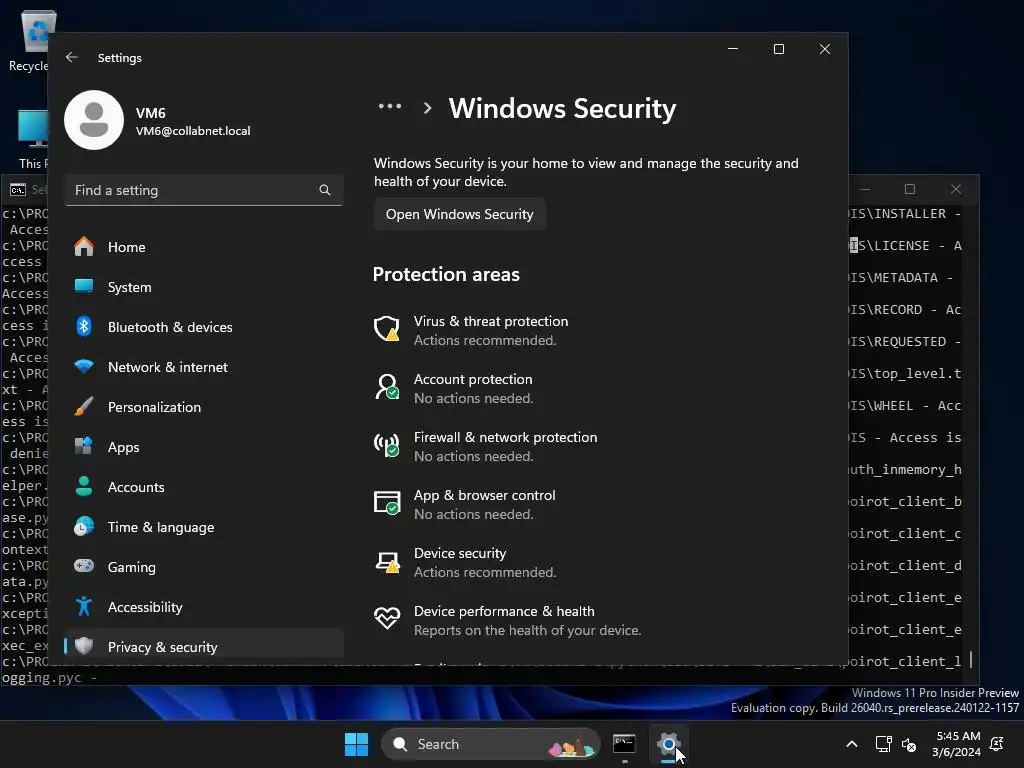
Task: Open This PC desktop icon
Action: pyautogui.click(x=31, y=138)
